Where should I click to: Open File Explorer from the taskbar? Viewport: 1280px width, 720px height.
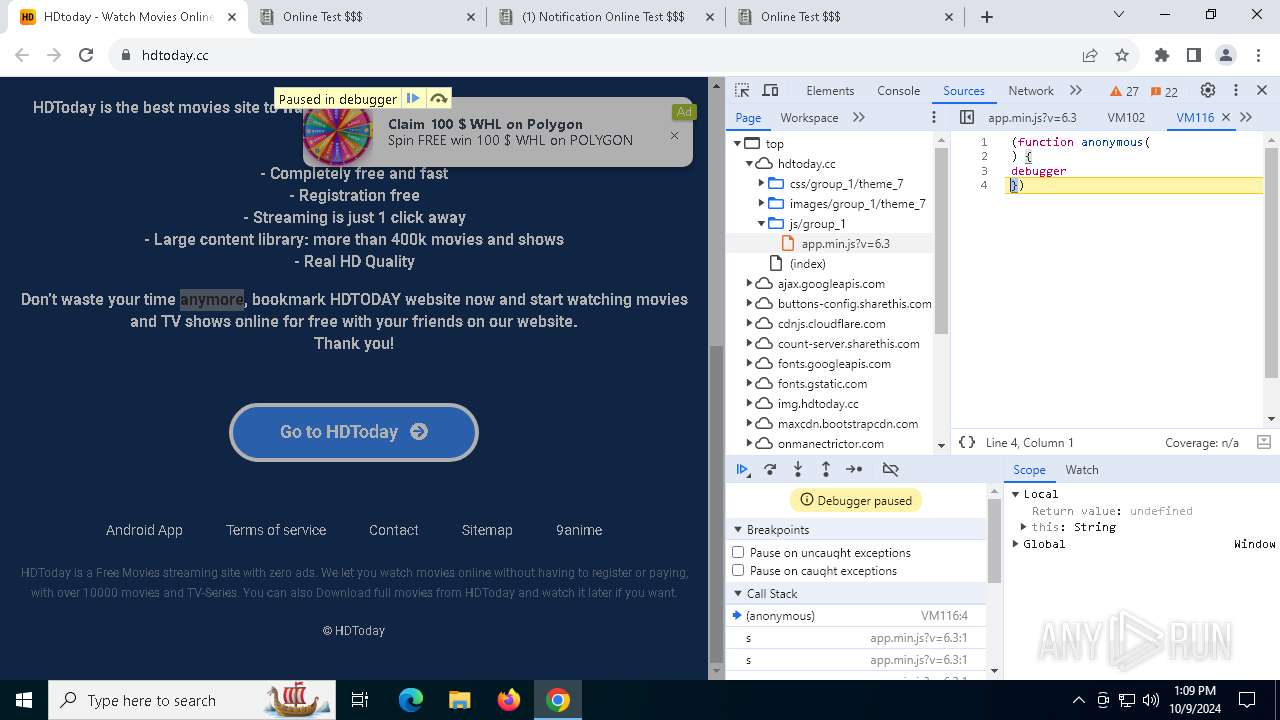[459, 700]
